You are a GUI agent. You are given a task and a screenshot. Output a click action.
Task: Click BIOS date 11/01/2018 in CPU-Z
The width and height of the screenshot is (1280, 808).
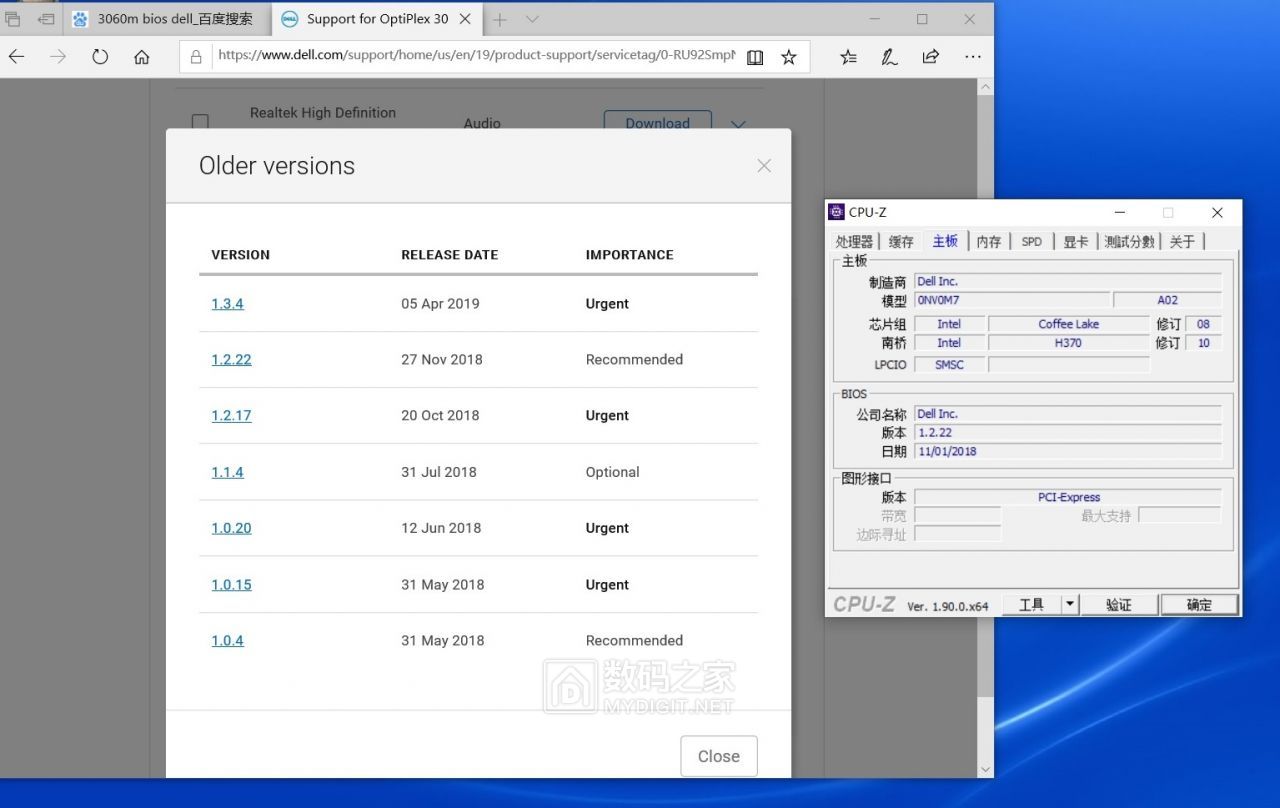[1068, 451]
